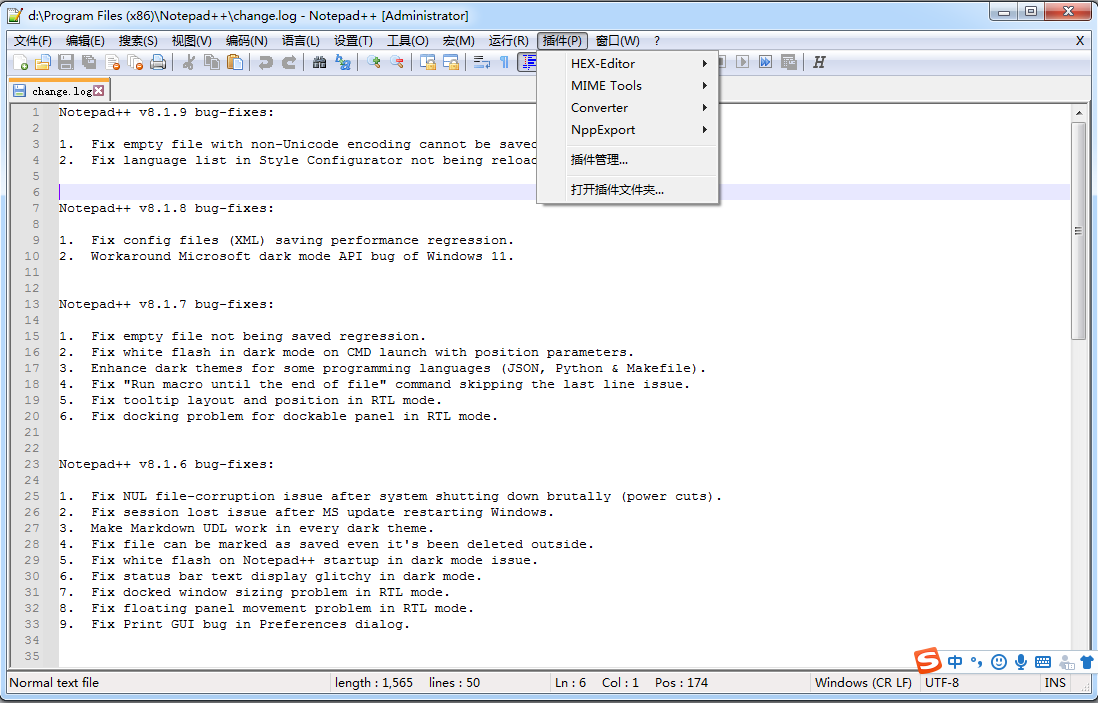
Task: Click the Redo arrow icon
Action: click(x=289, y=63)
